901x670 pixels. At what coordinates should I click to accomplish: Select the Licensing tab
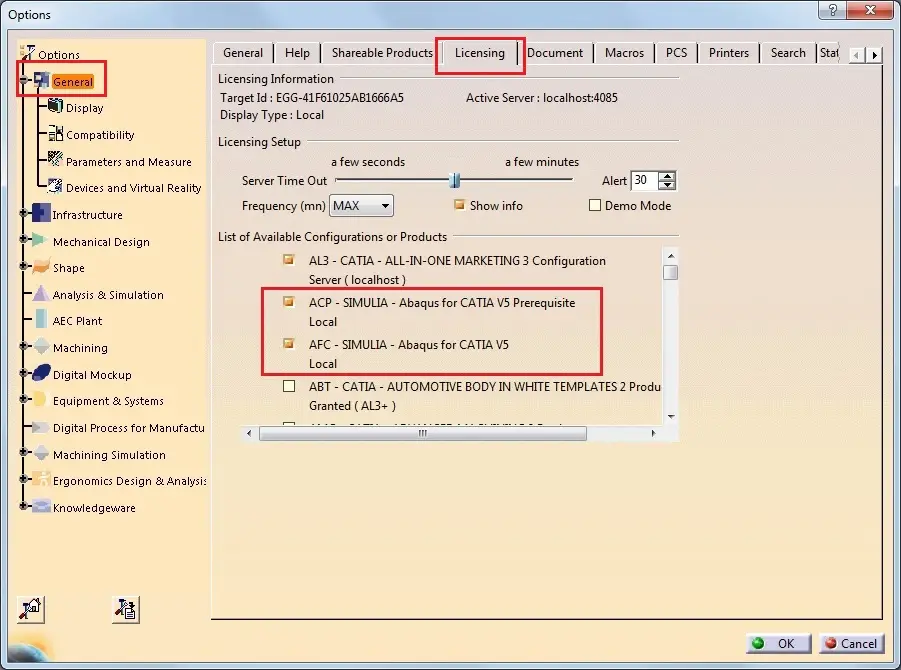click(480, 53)
